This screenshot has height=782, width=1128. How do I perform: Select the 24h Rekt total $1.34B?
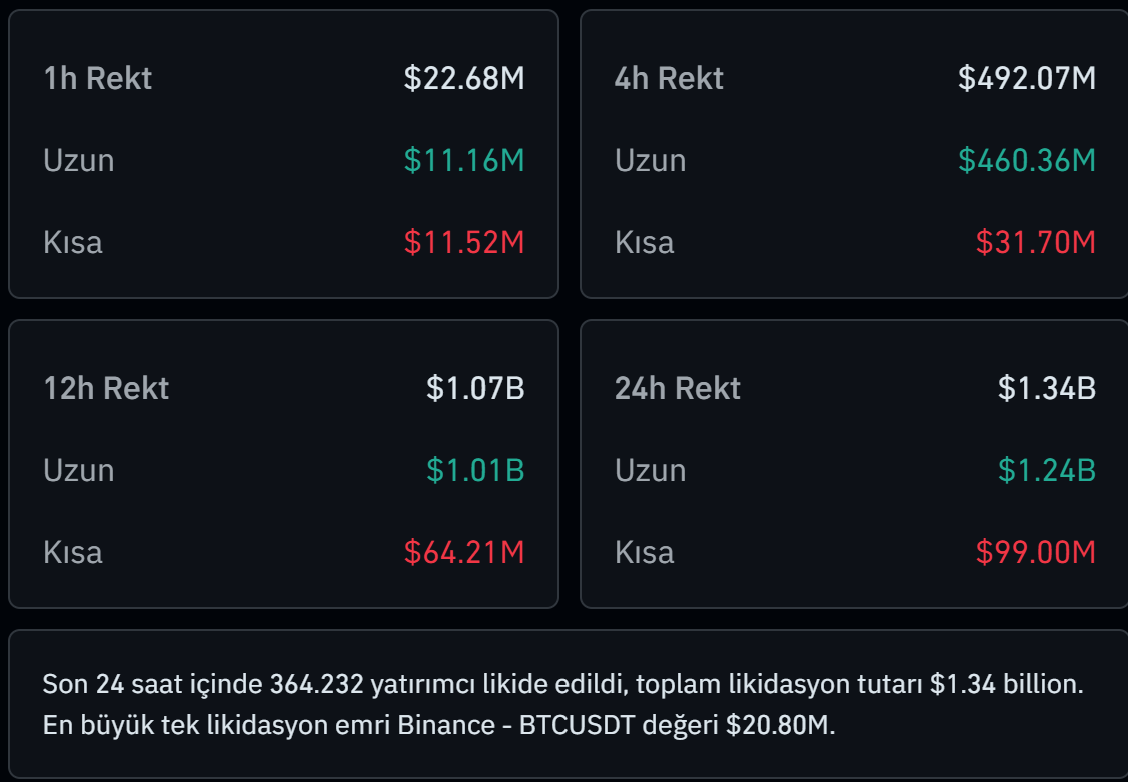tap(1047, 388)
